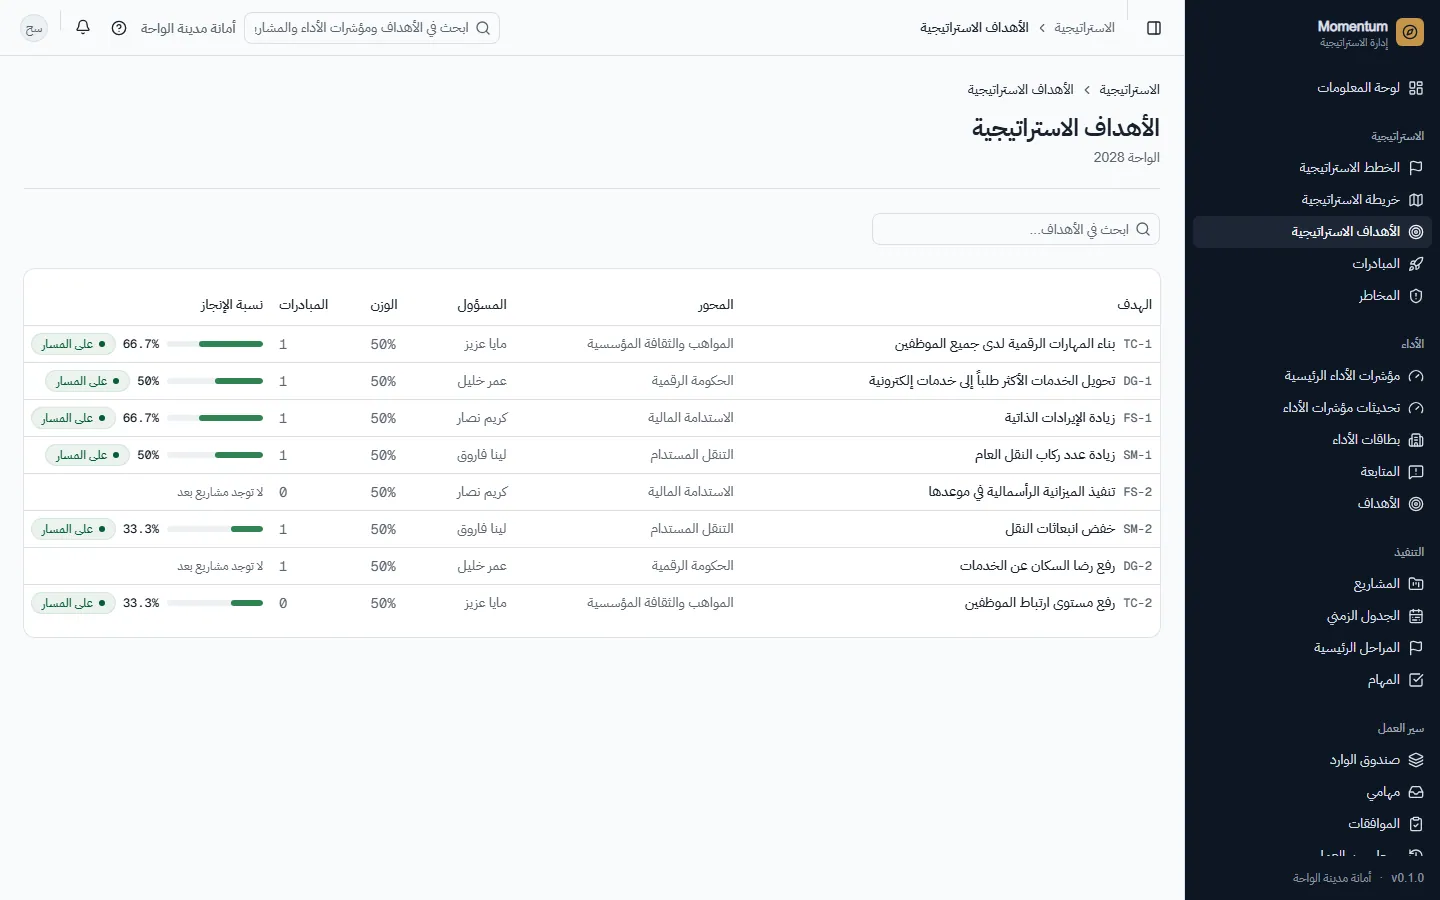Click المسؤول column header
Screen dimensions: 1440x900
click(482, 305)
